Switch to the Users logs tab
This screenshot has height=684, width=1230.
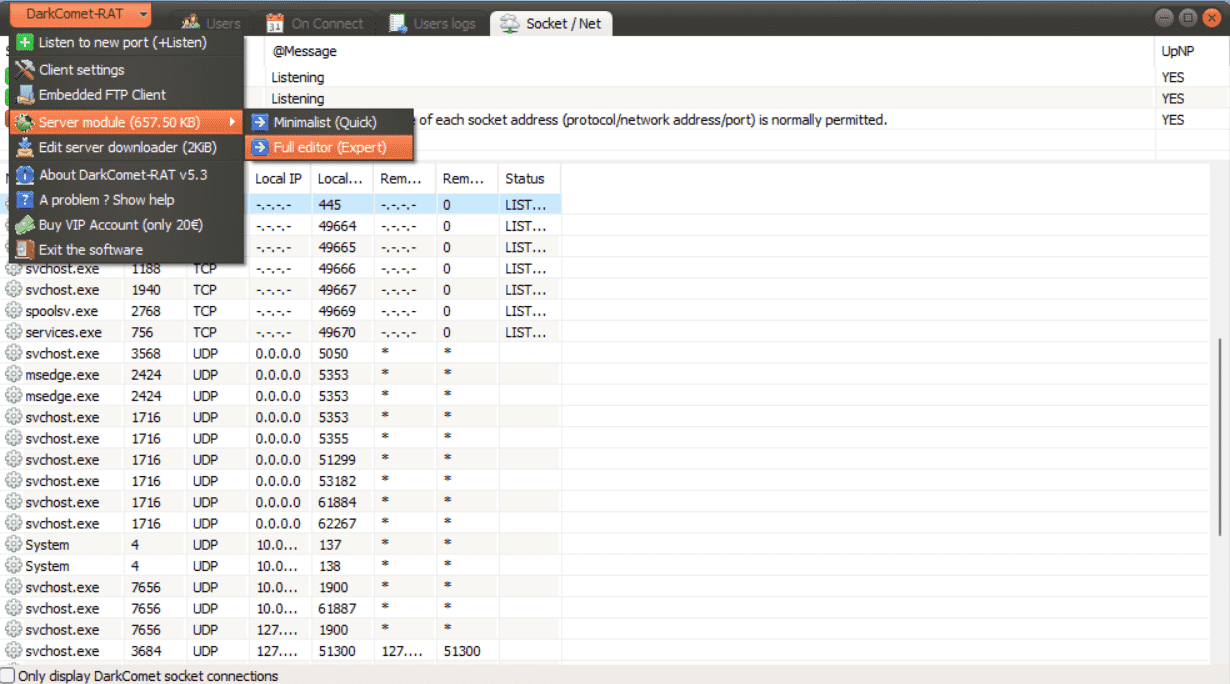(433, 23)
